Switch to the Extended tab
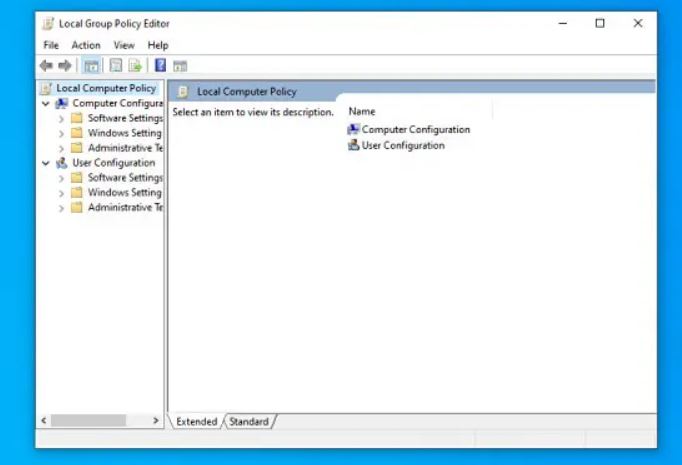Image resolution: width=682 pixels, height=465 pixels. tap(197, 422)
